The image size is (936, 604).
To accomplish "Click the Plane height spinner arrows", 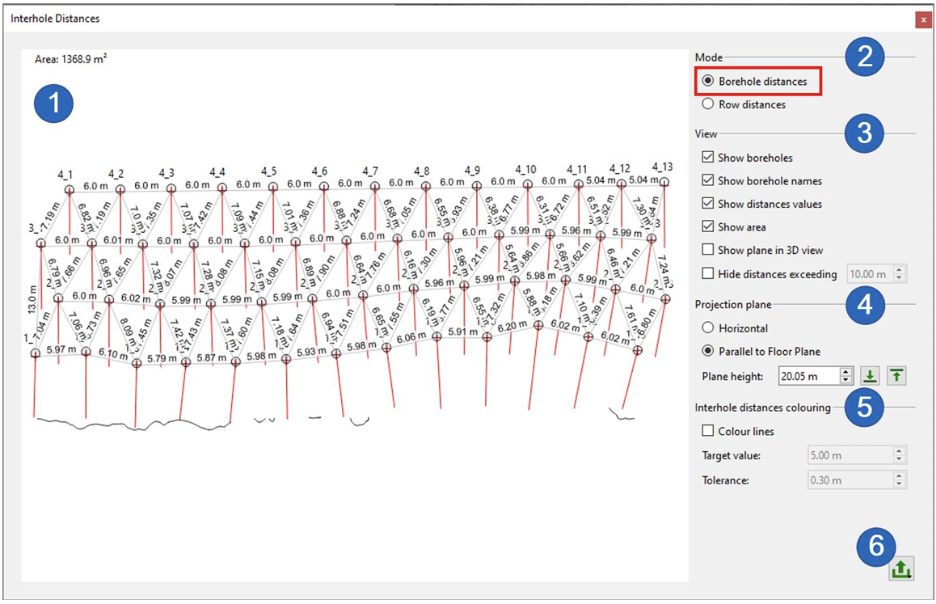I will point(846,376).
